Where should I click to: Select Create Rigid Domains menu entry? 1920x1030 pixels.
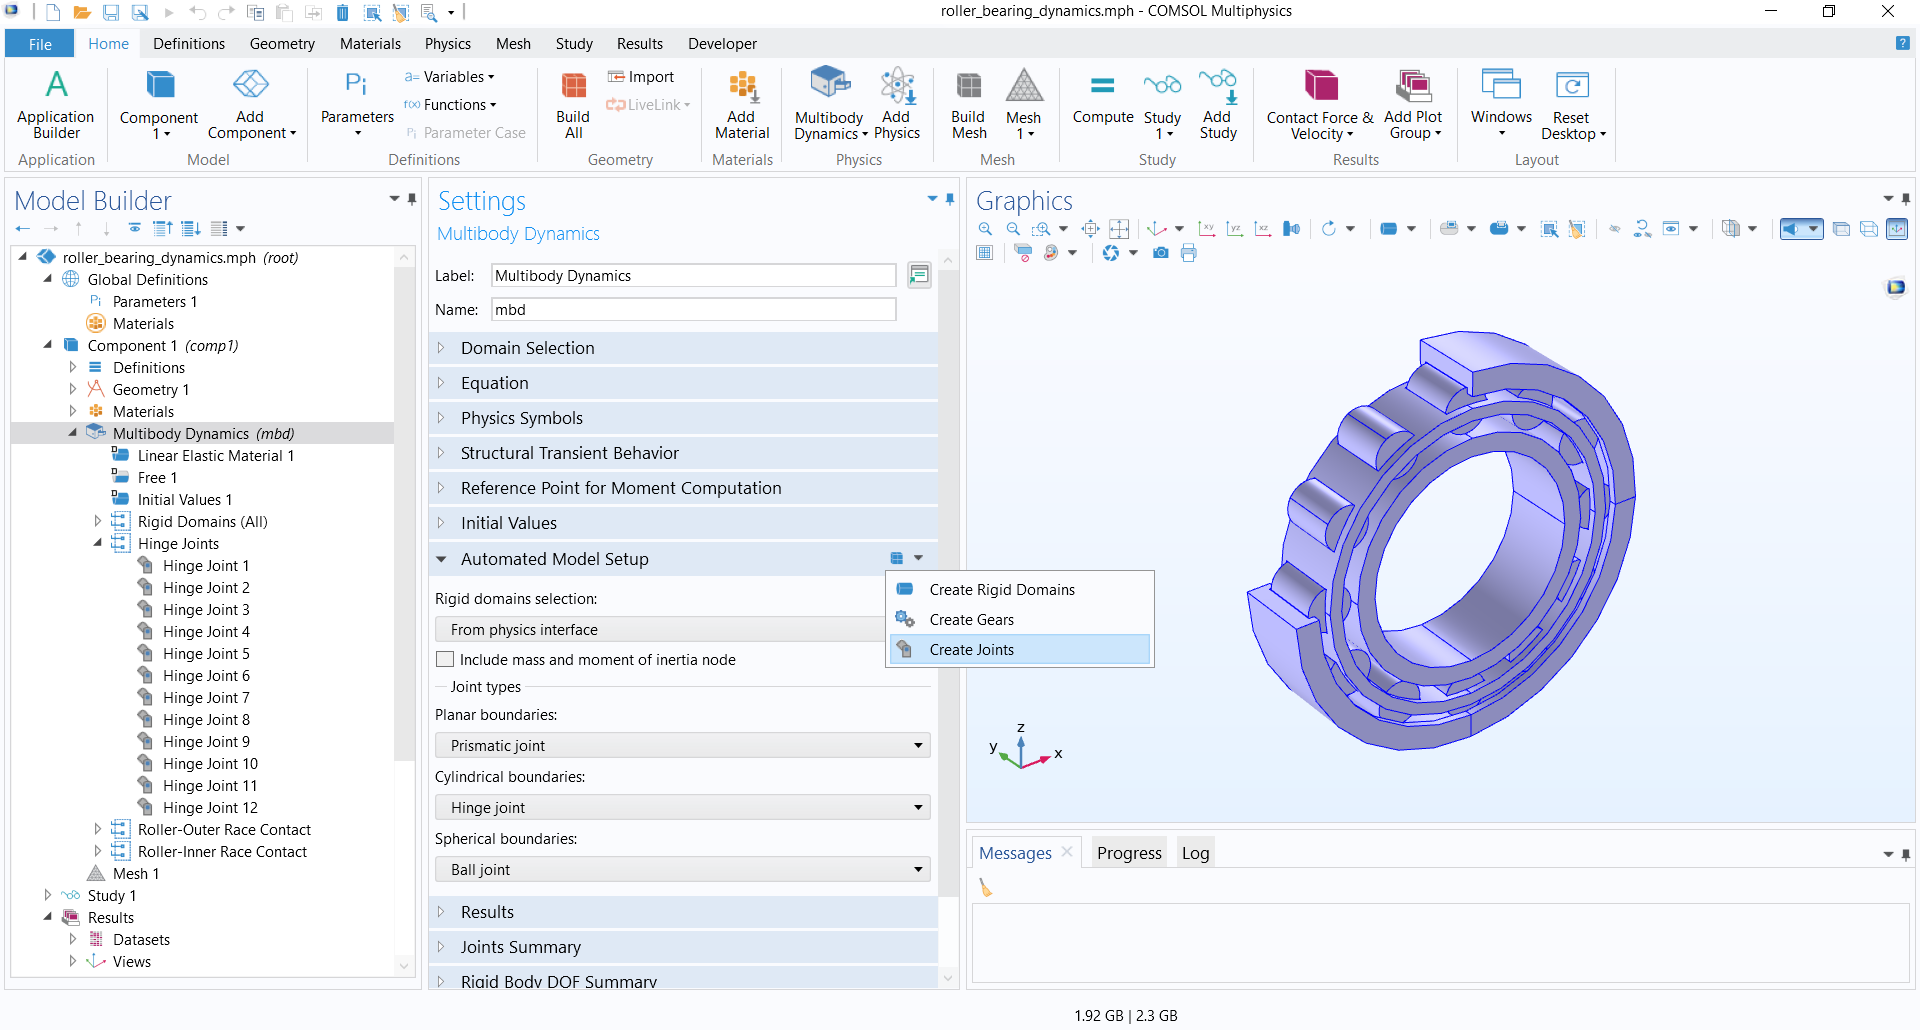coord(1002,590)
